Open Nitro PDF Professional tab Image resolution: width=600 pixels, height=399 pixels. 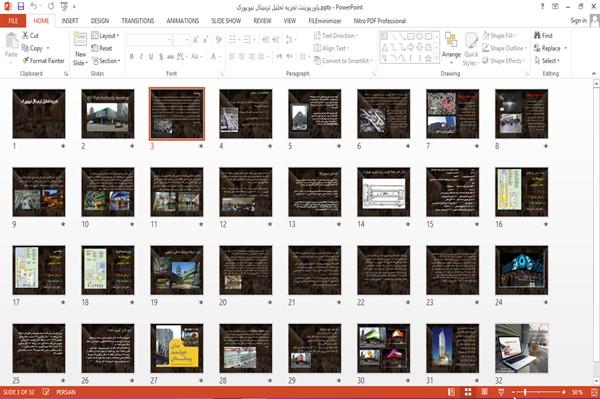point(380,21)
